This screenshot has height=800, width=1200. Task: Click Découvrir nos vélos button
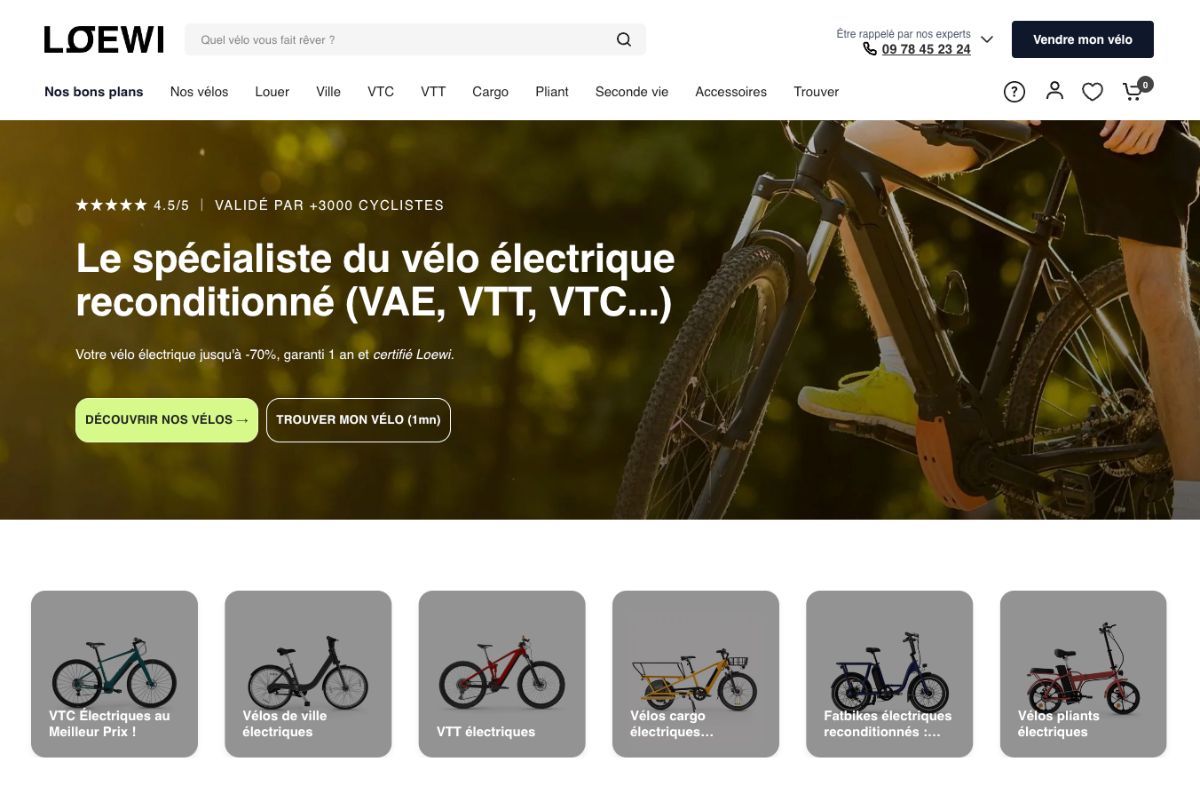(x=167, y=420)
